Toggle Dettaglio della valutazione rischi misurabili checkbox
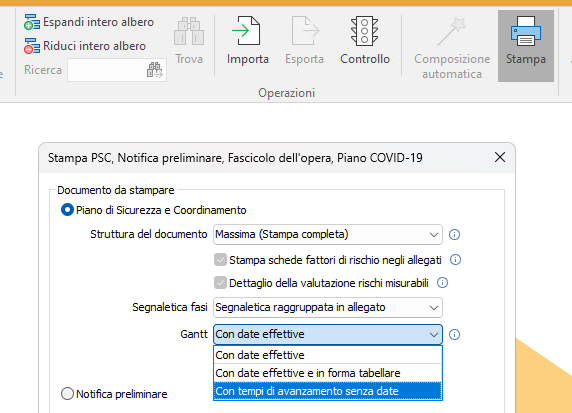Viewport: 572px width, 413px height. pyautogui.click(x=220, y=283)
